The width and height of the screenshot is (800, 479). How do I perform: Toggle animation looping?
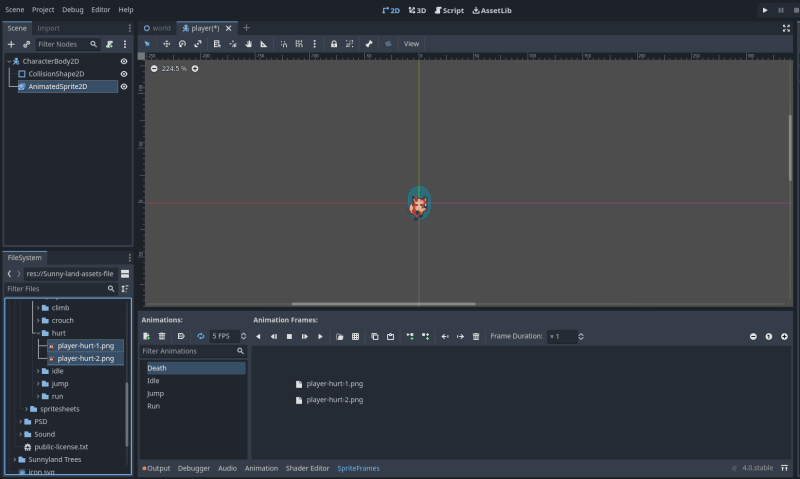pos(201,336)
